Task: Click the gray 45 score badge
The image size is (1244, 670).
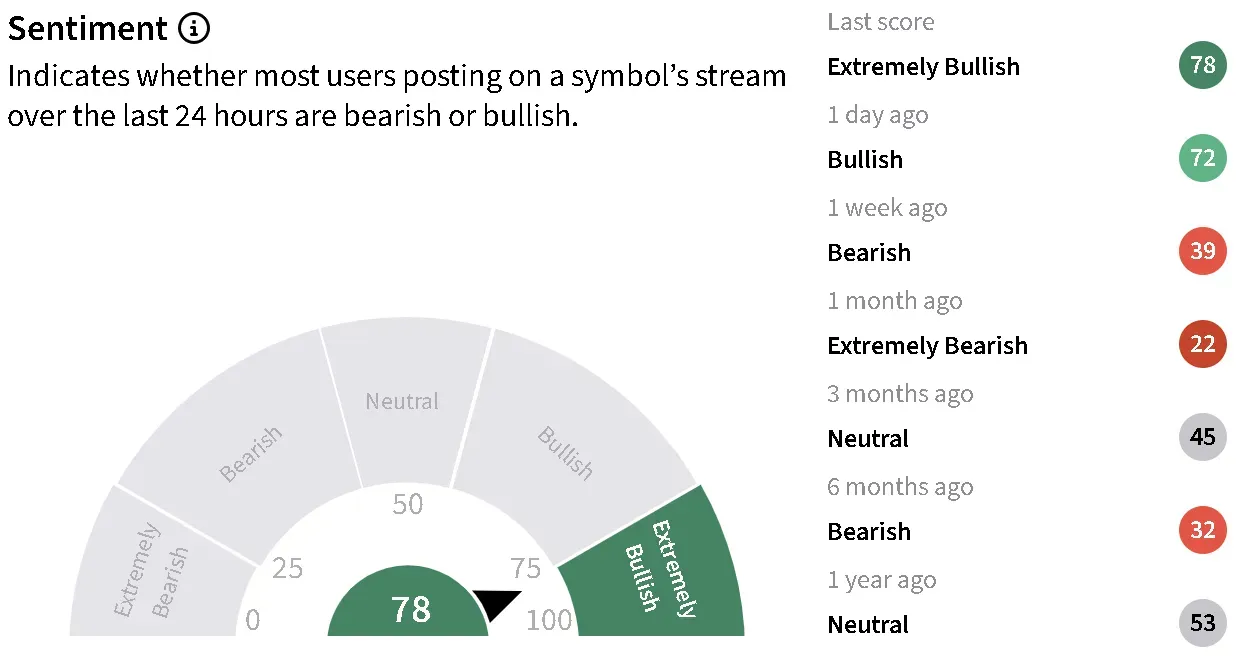Action: coord(1202,438)
